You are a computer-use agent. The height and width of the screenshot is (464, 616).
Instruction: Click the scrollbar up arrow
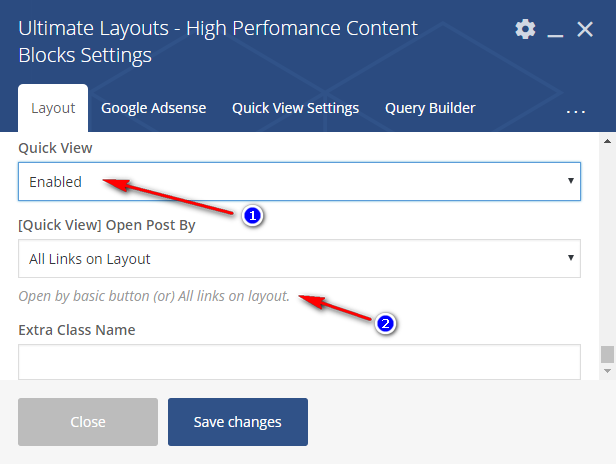pos(607,142)
